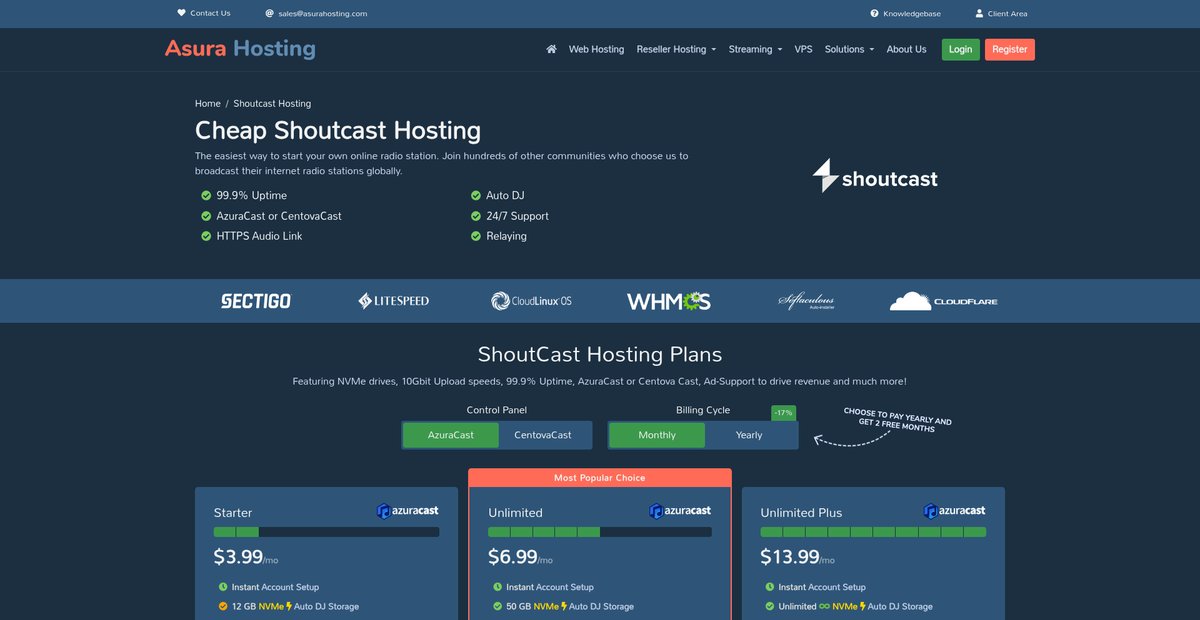Click the green check beside AzuraCast or CentovaCast
This screenshot has height=620, width=1200.
point(206,216)
